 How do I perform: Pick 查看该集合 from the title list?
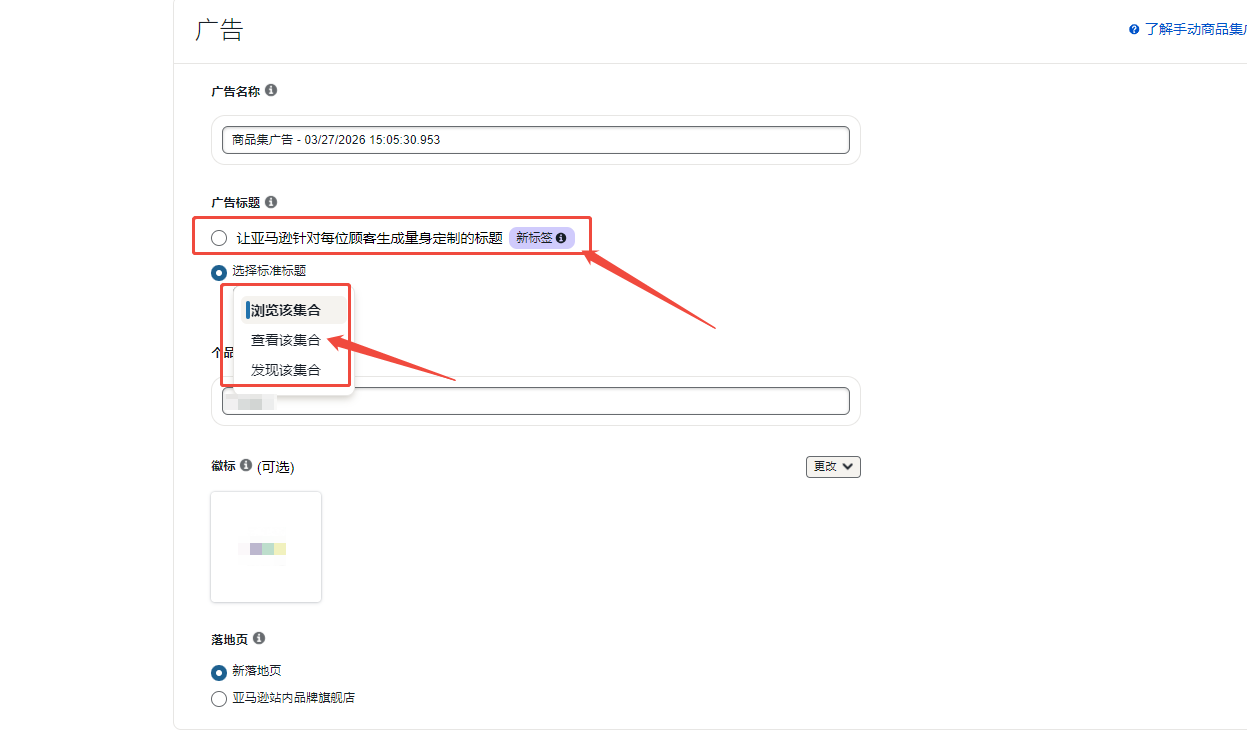[286, 340]
